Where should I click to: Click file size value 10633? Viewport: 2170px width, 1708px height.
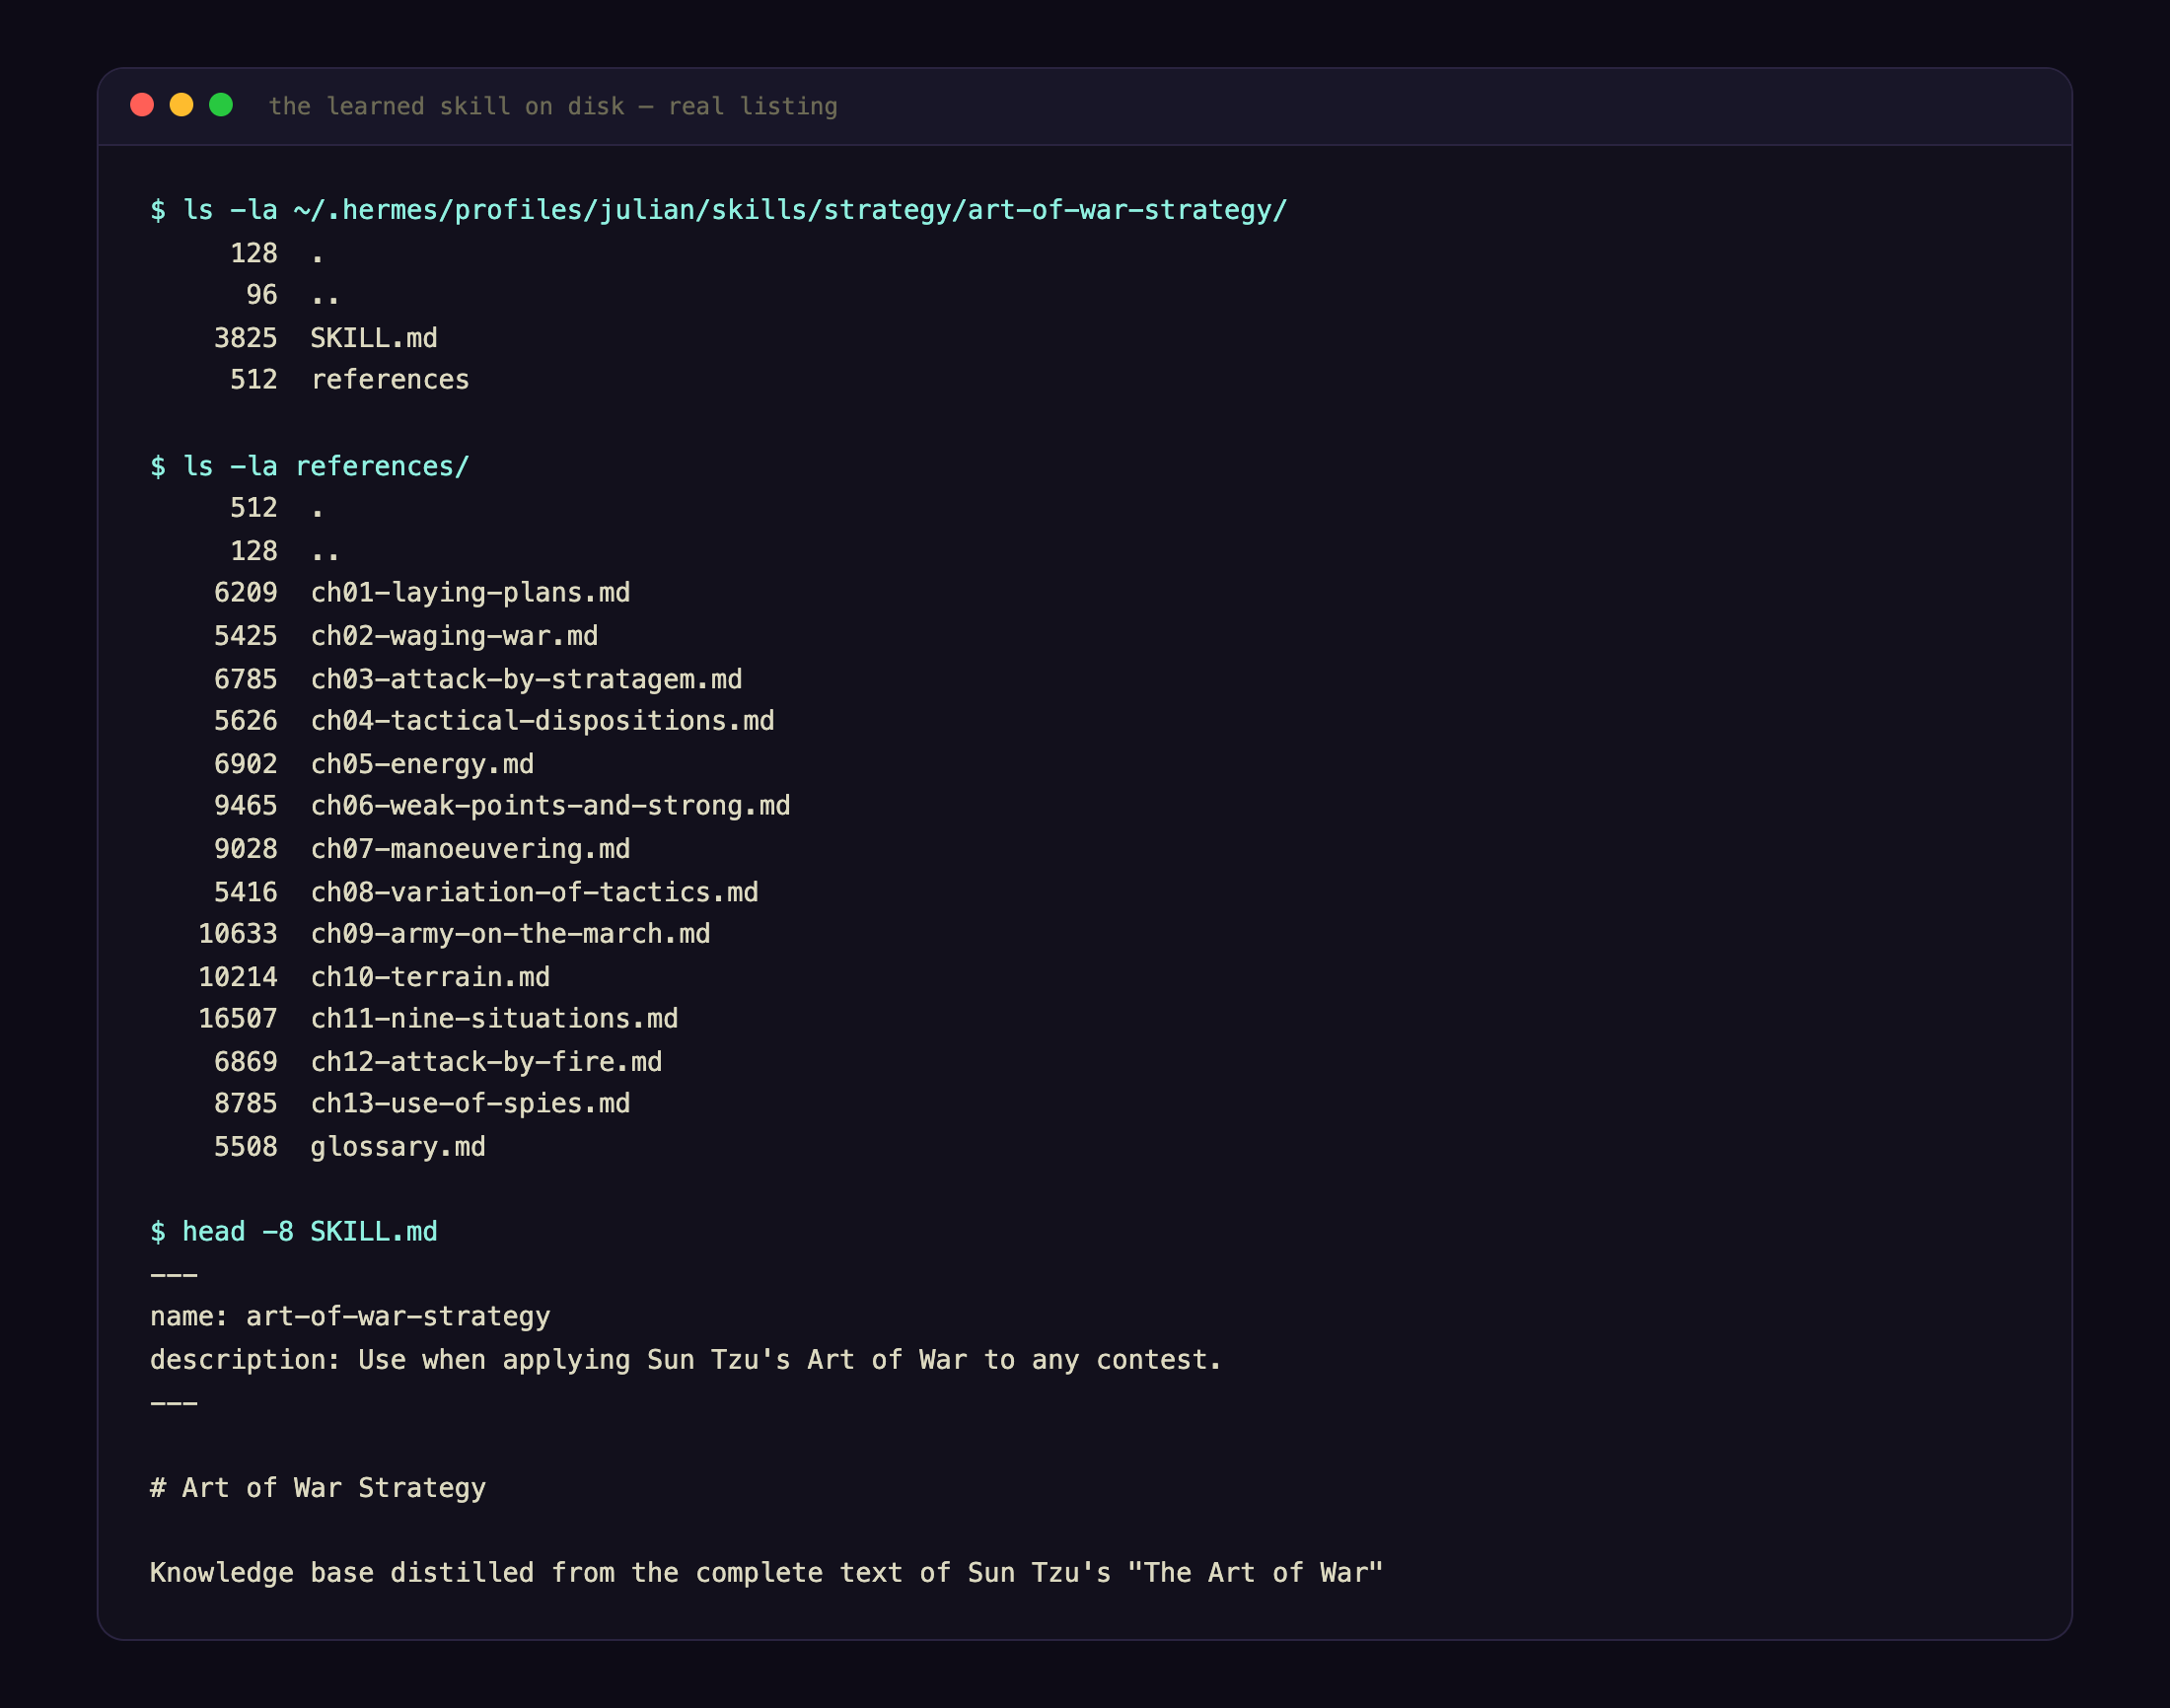click(237, 934)
